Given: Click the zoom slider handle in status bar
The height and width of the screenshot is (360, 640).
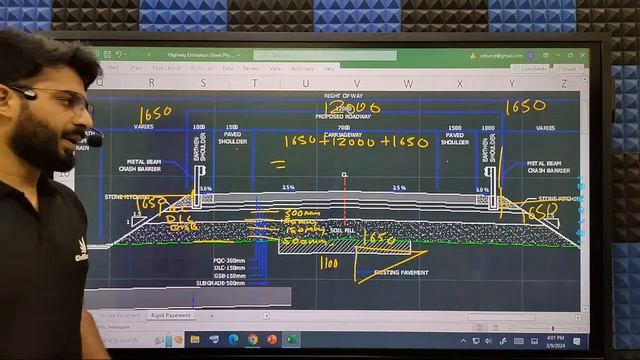Looking at the screenshot, I should [x=553, y=328].
